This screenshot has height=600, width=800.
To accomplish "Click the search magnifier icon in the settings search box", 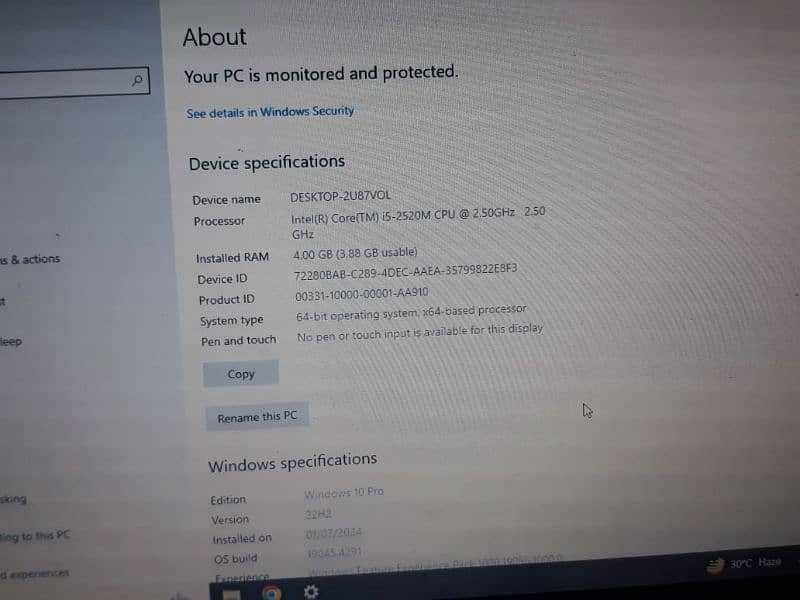I will pos(137,81).
